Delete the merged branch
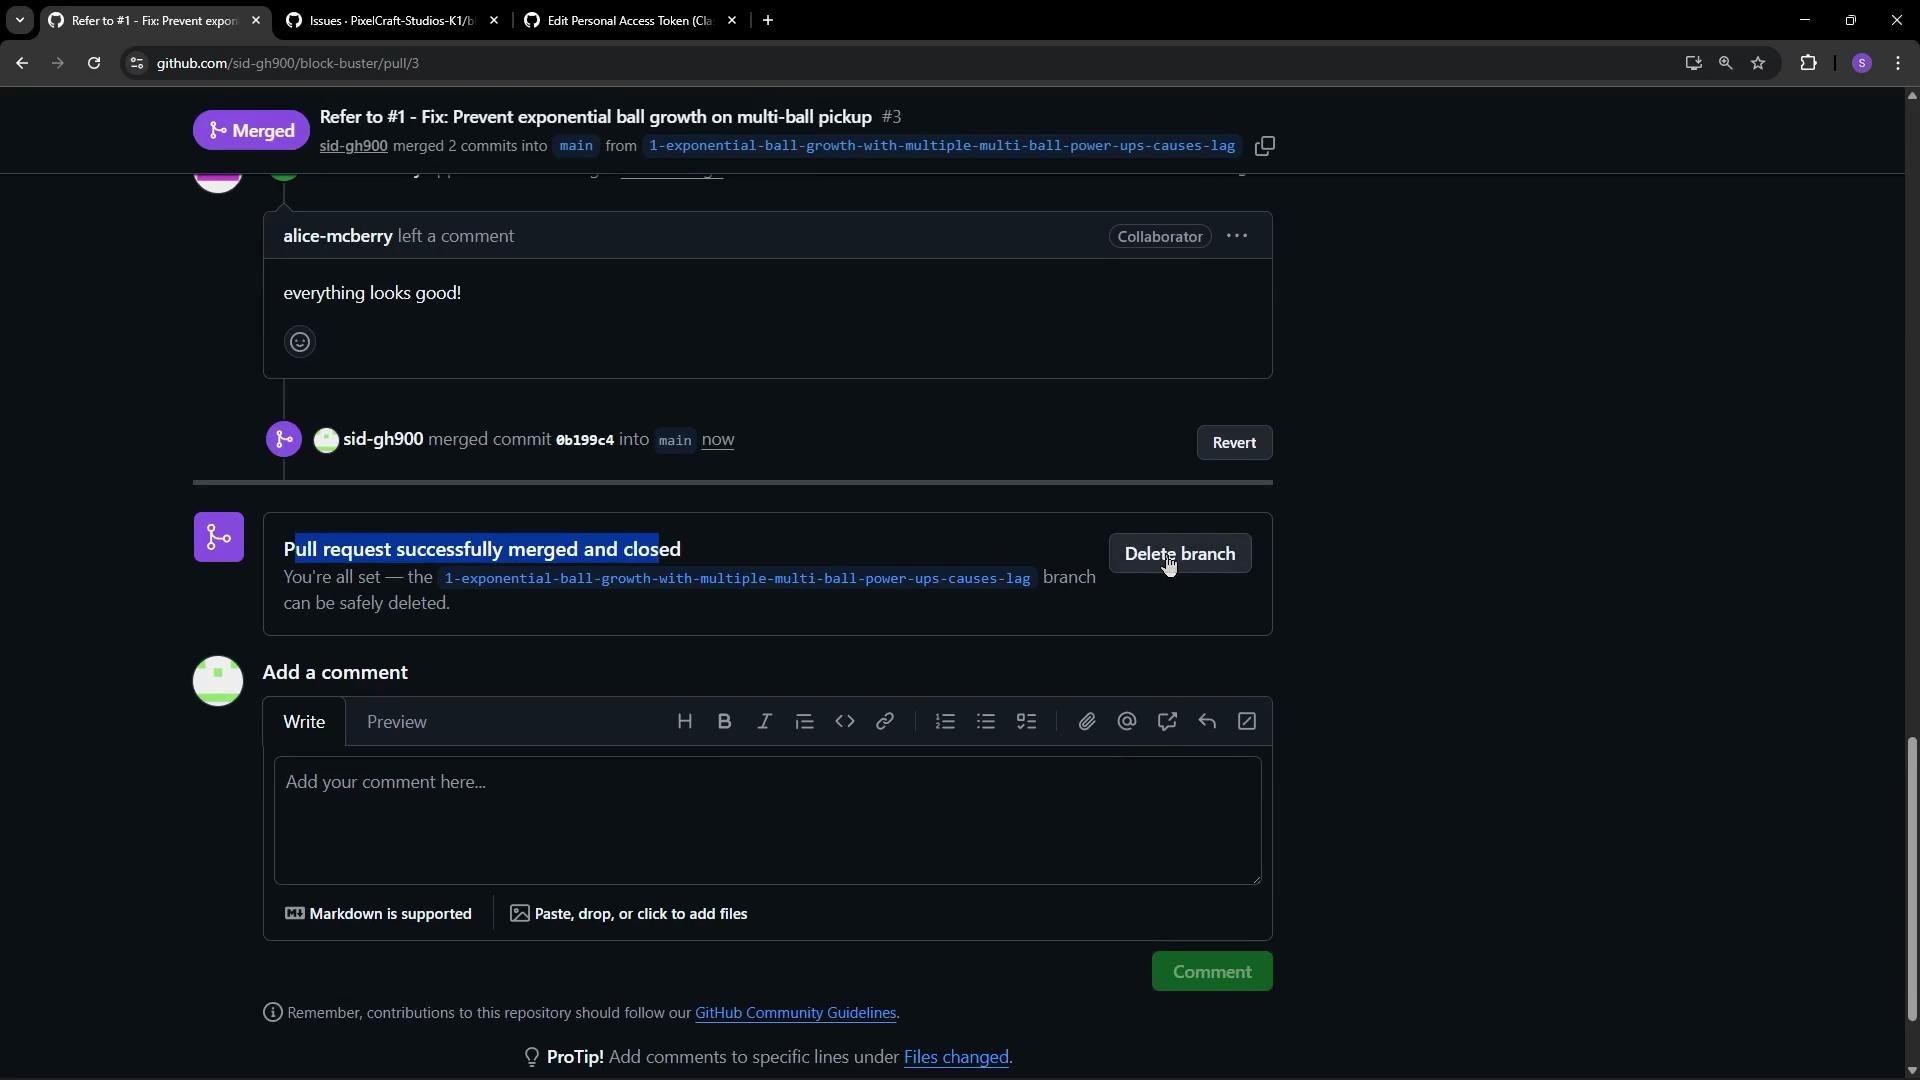The height and width of the screenshot is (1080, 1920). (x=1180, y=554)
